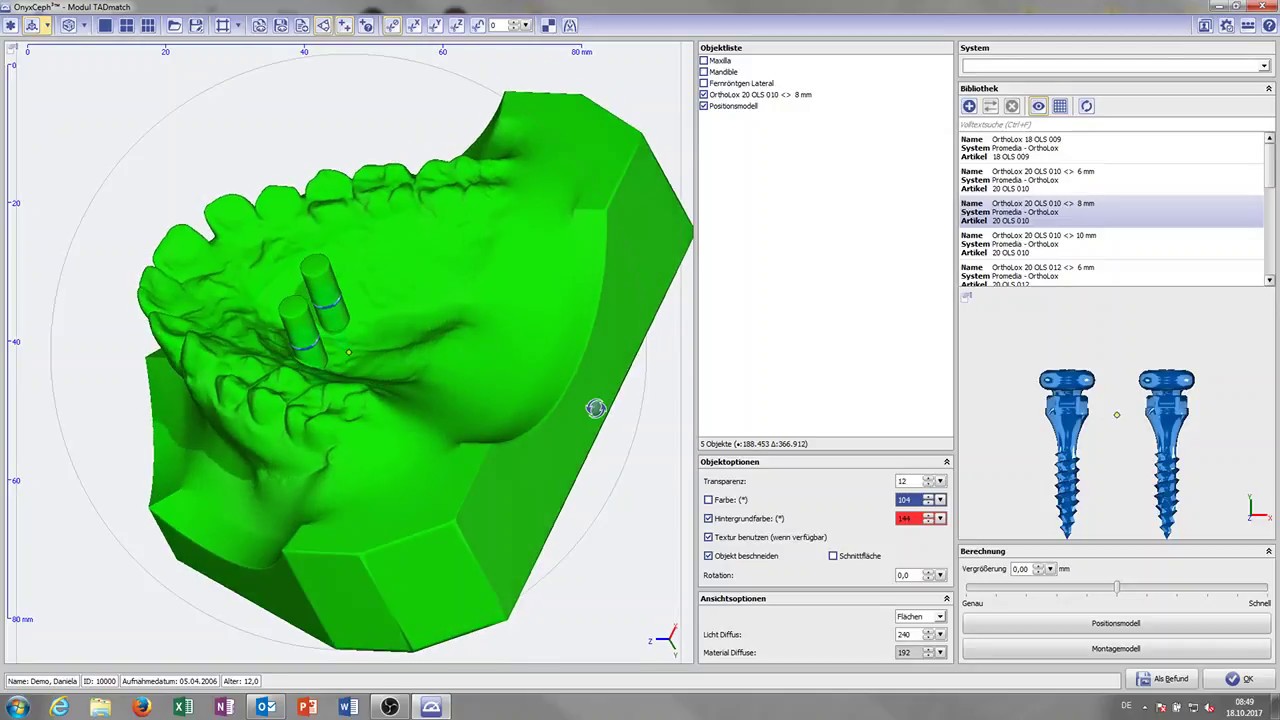1280x720 pixels.
Task: Open Outlook from the taskbar
Action: click(266, 707)
